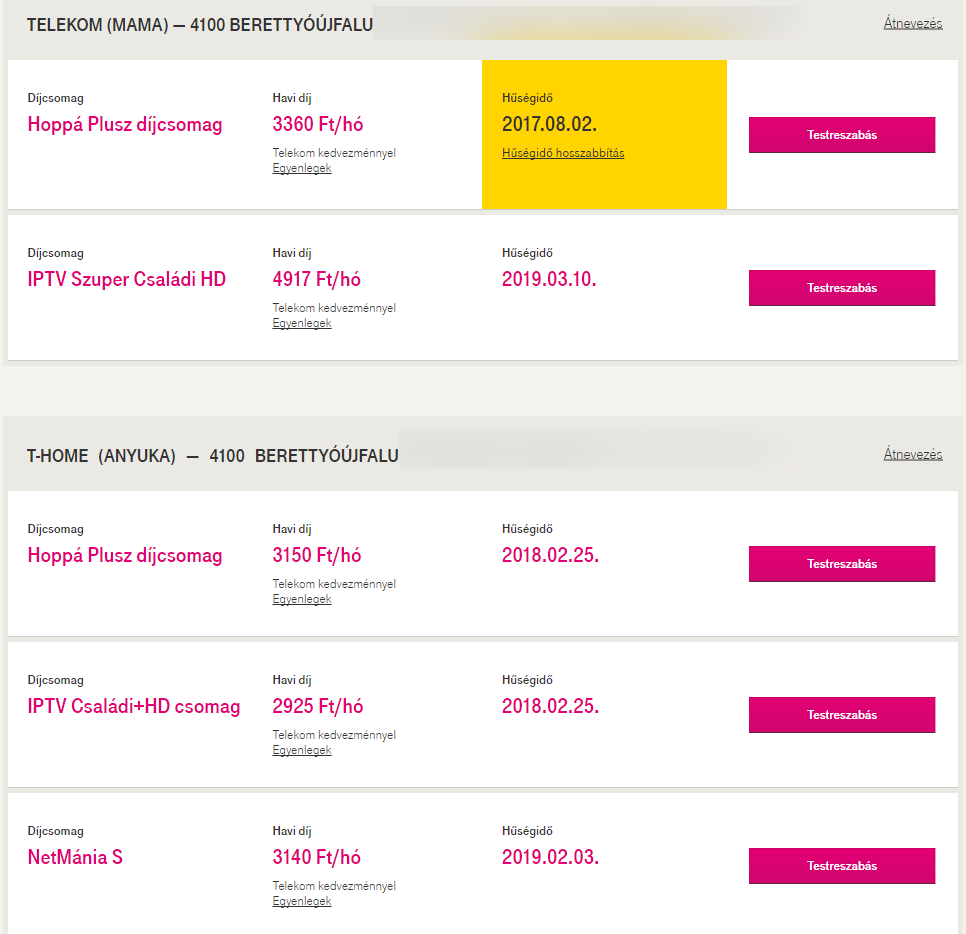966x934 pixels.
Task: Click Testreszabás for the 3150 Ft/hó Hoppá Plusz
Action: tap(841, 564)
